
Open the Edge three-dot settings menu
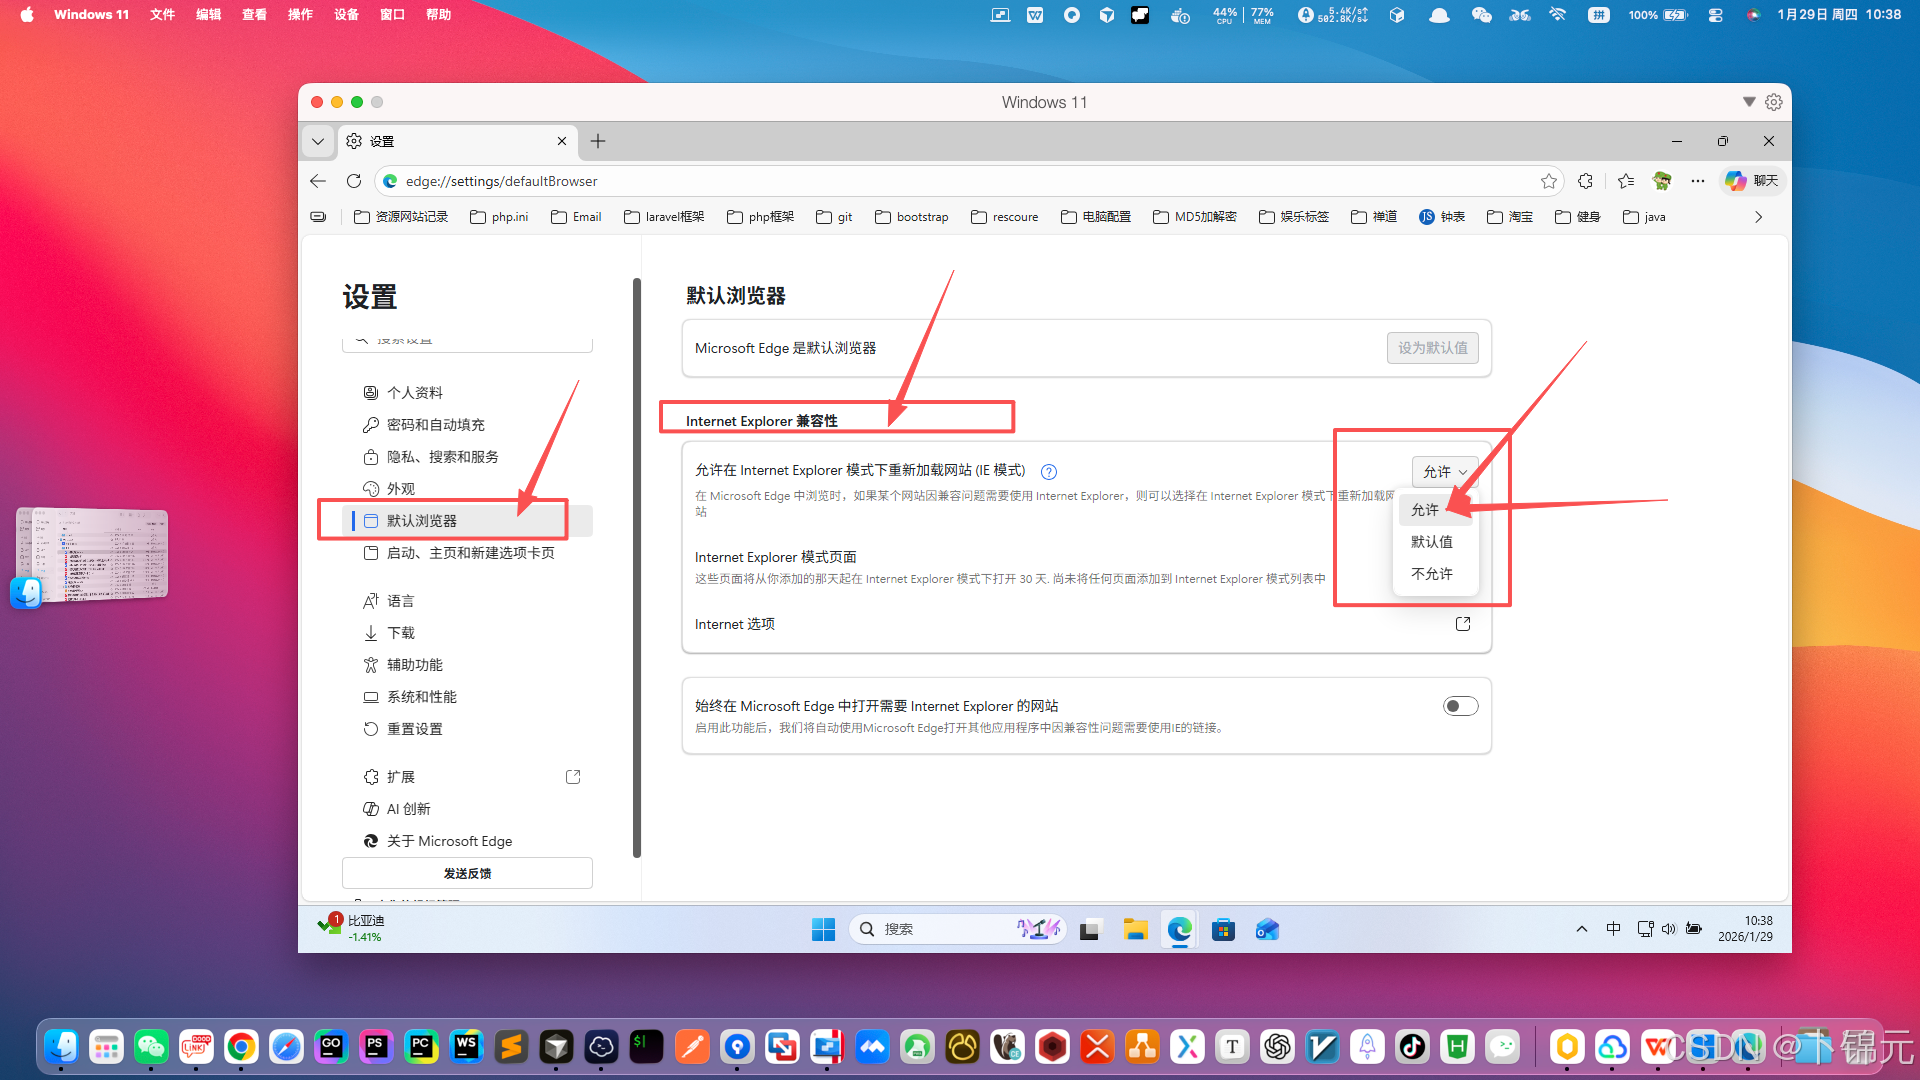click(x=1697, y=181)
